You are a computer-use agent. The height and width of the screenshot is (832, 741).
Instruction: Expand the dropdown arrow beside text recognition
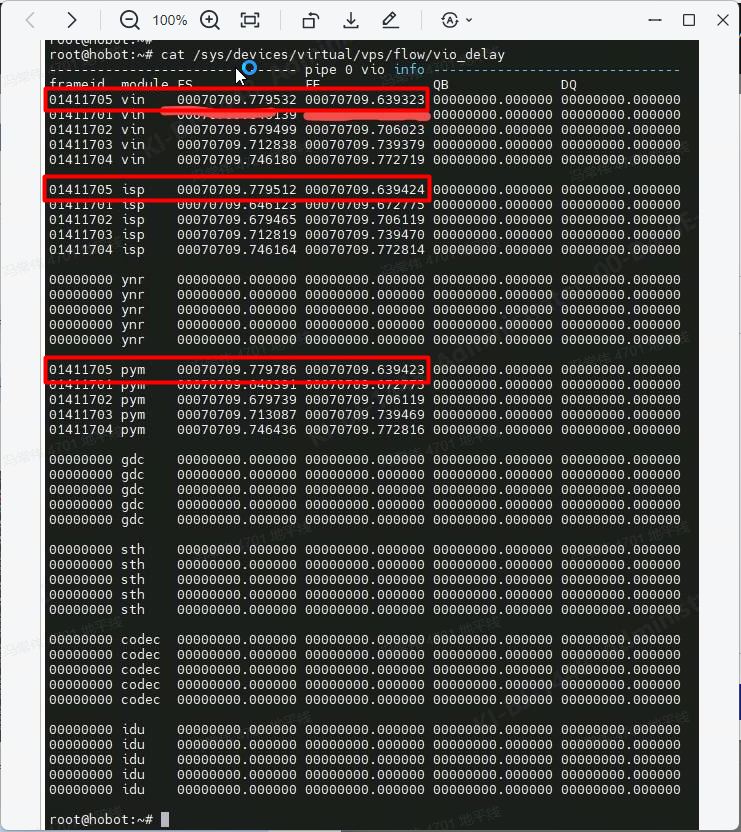470,20
